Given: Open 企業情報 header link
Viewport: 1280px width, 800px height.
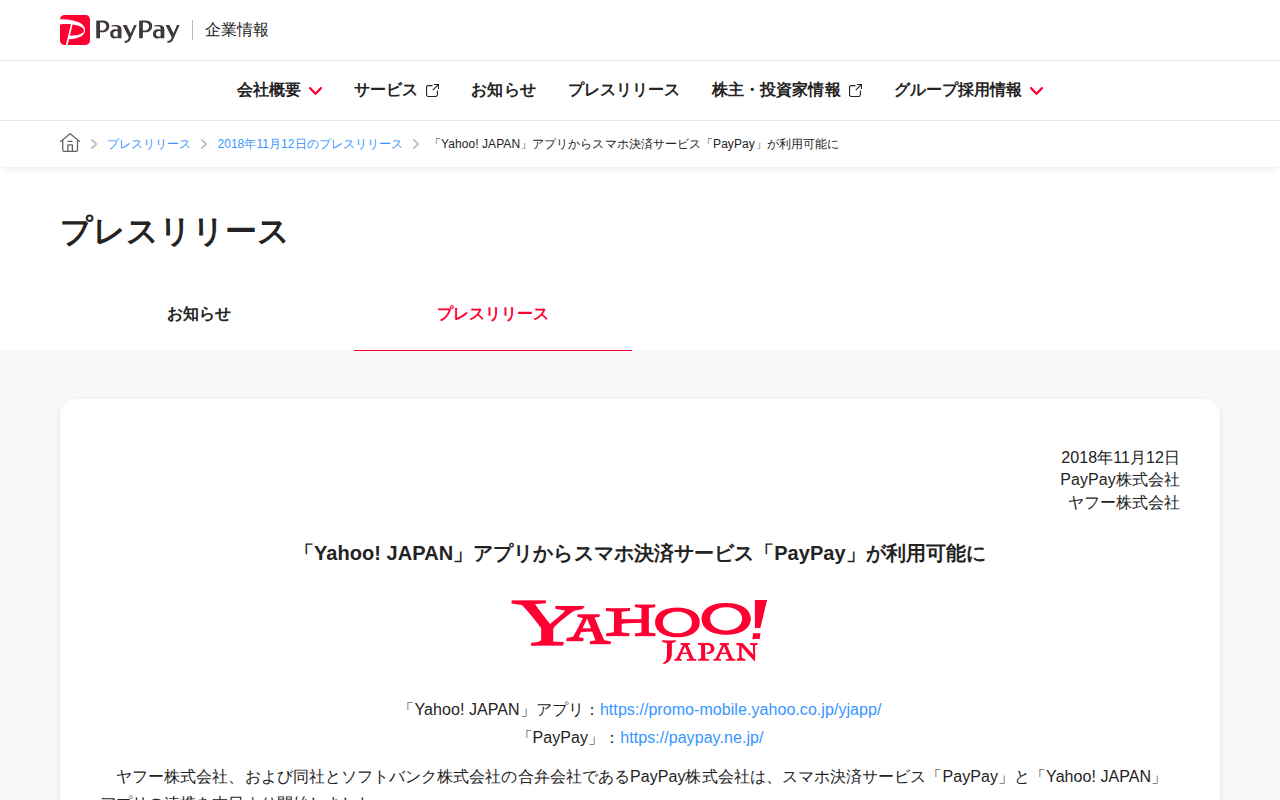Looking at the screenshot, I should coord(237,30).
